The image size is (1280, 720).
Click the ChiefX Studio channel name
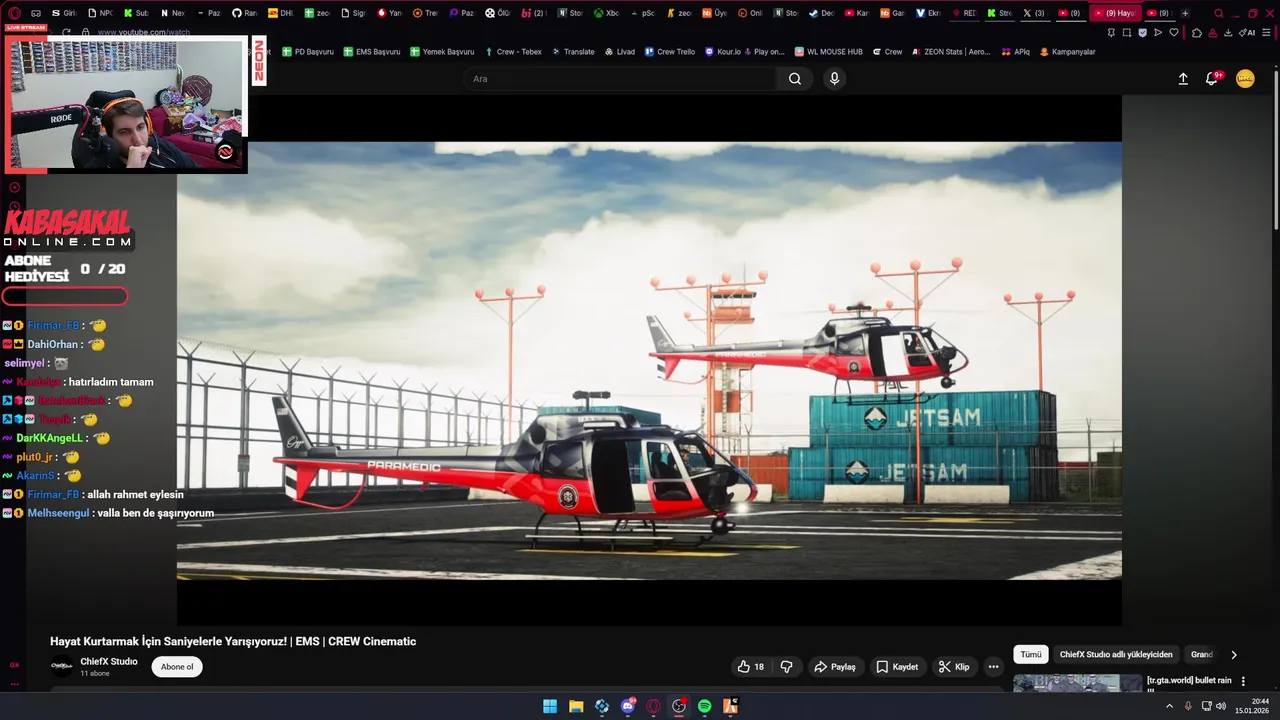(x=109, y=661)
